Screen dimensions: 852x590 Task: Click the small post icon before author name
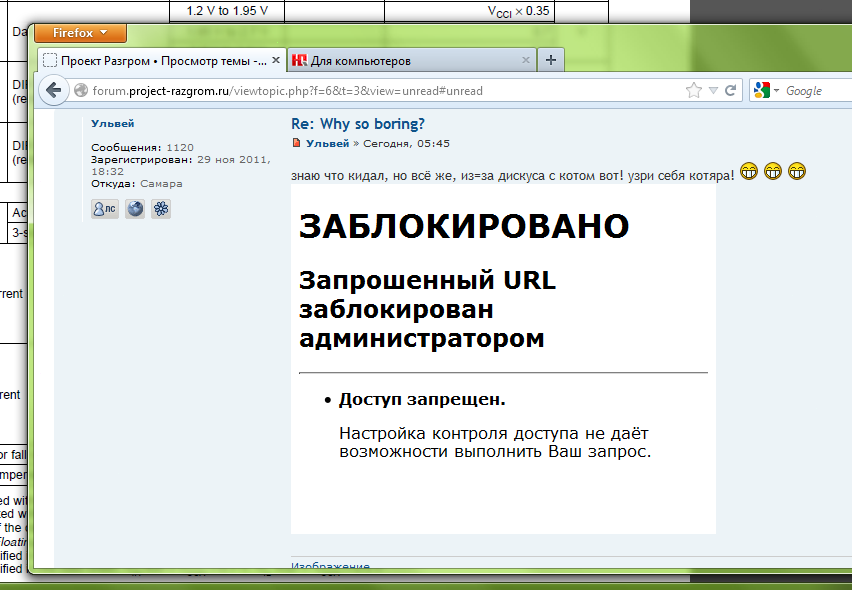(296, 144)
